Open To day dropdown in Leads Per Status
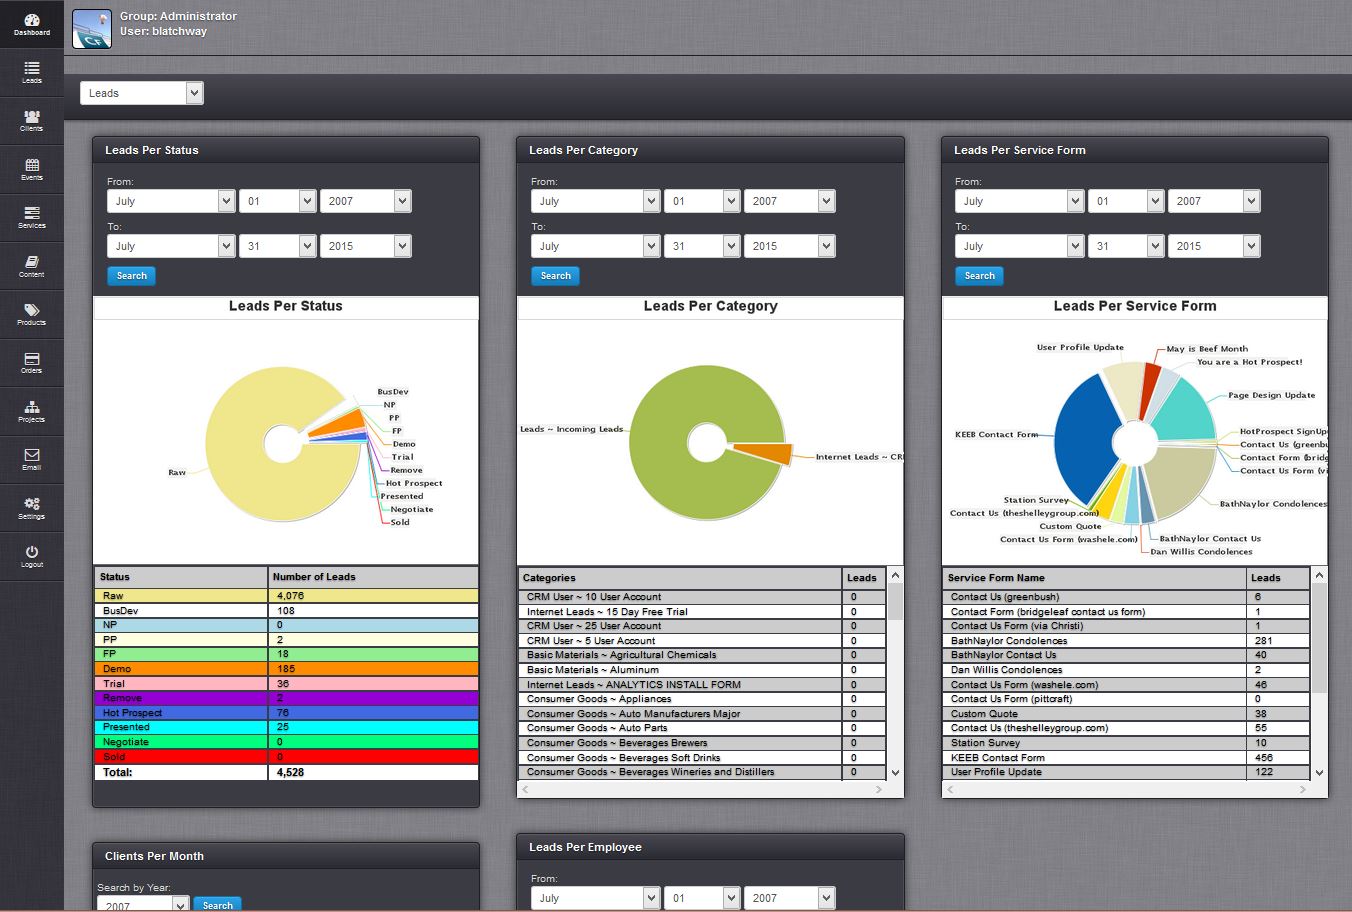Viewport: 1352px width, 912px height. point(278,246)
